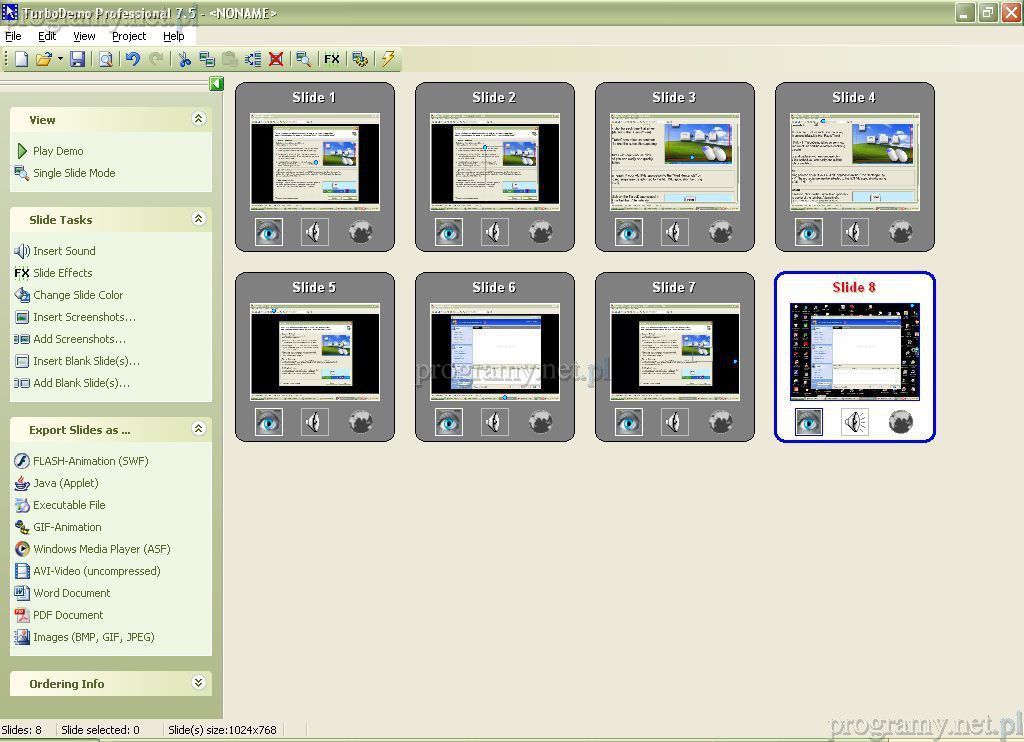Open the Edit menu
The width and height of the screenshot is (1024, 742).
tap(47, 36)
